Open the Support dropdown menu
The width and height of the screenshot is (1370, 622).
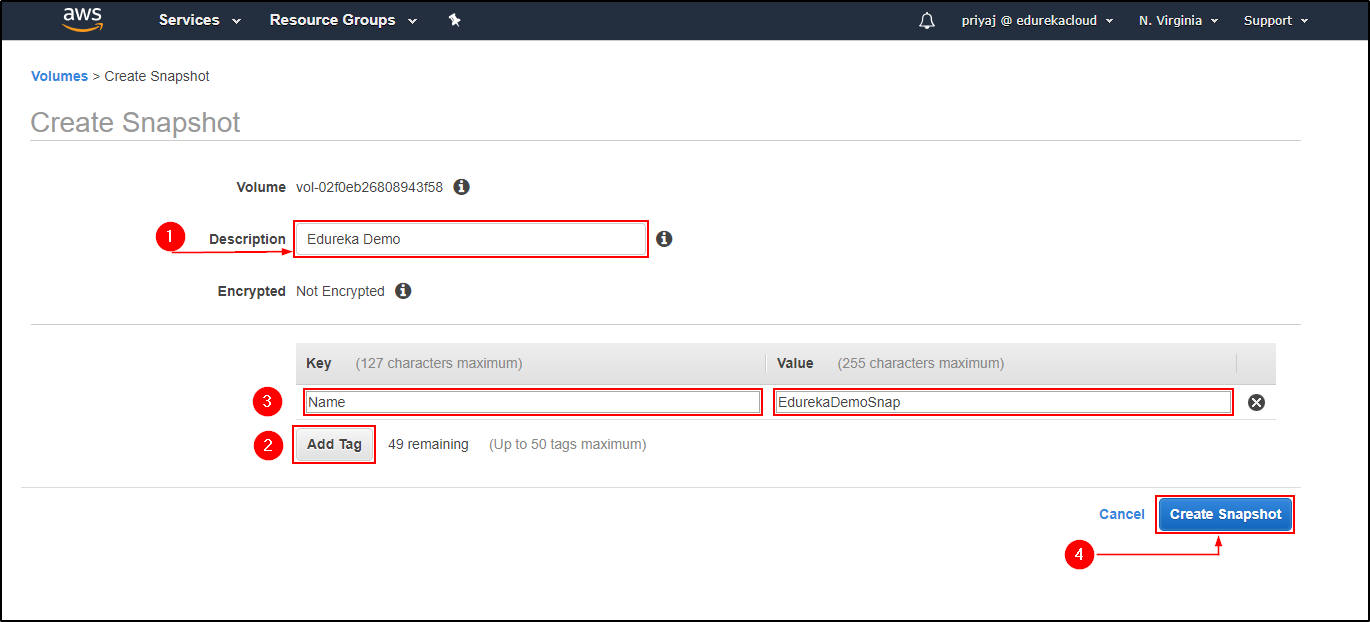1276,20
